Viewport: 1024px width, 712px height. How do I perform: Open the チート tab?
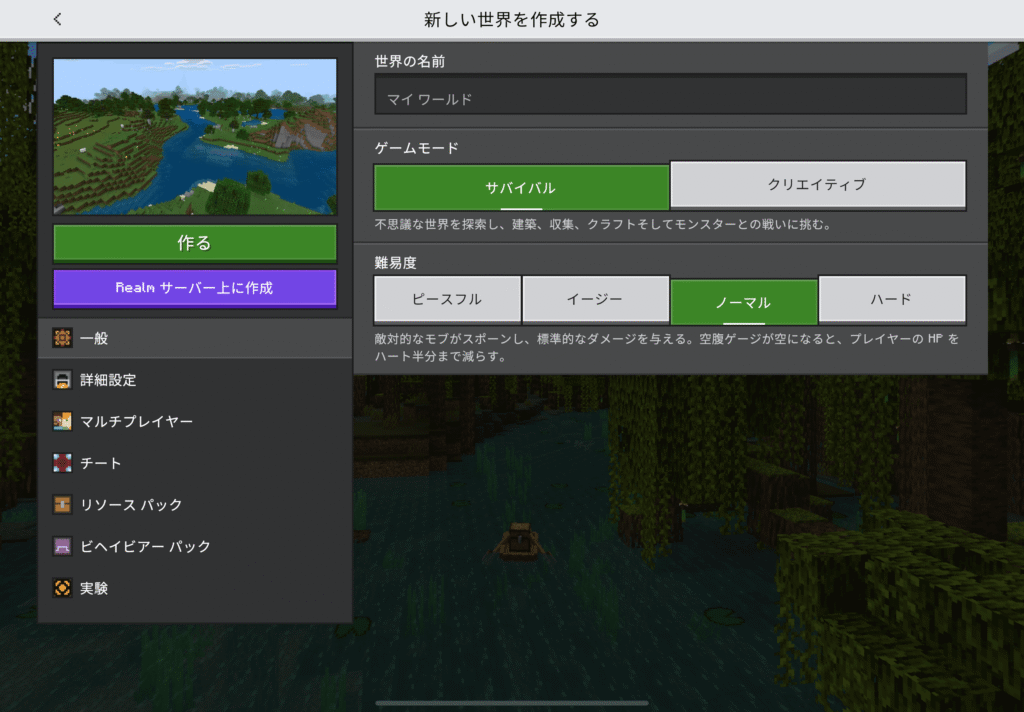click(195, 463)
